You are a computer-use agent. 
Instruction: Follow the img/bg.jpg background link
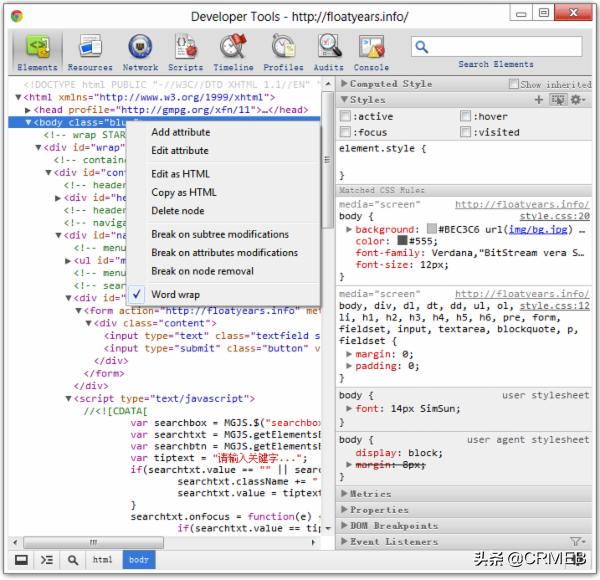click(538, 229)
